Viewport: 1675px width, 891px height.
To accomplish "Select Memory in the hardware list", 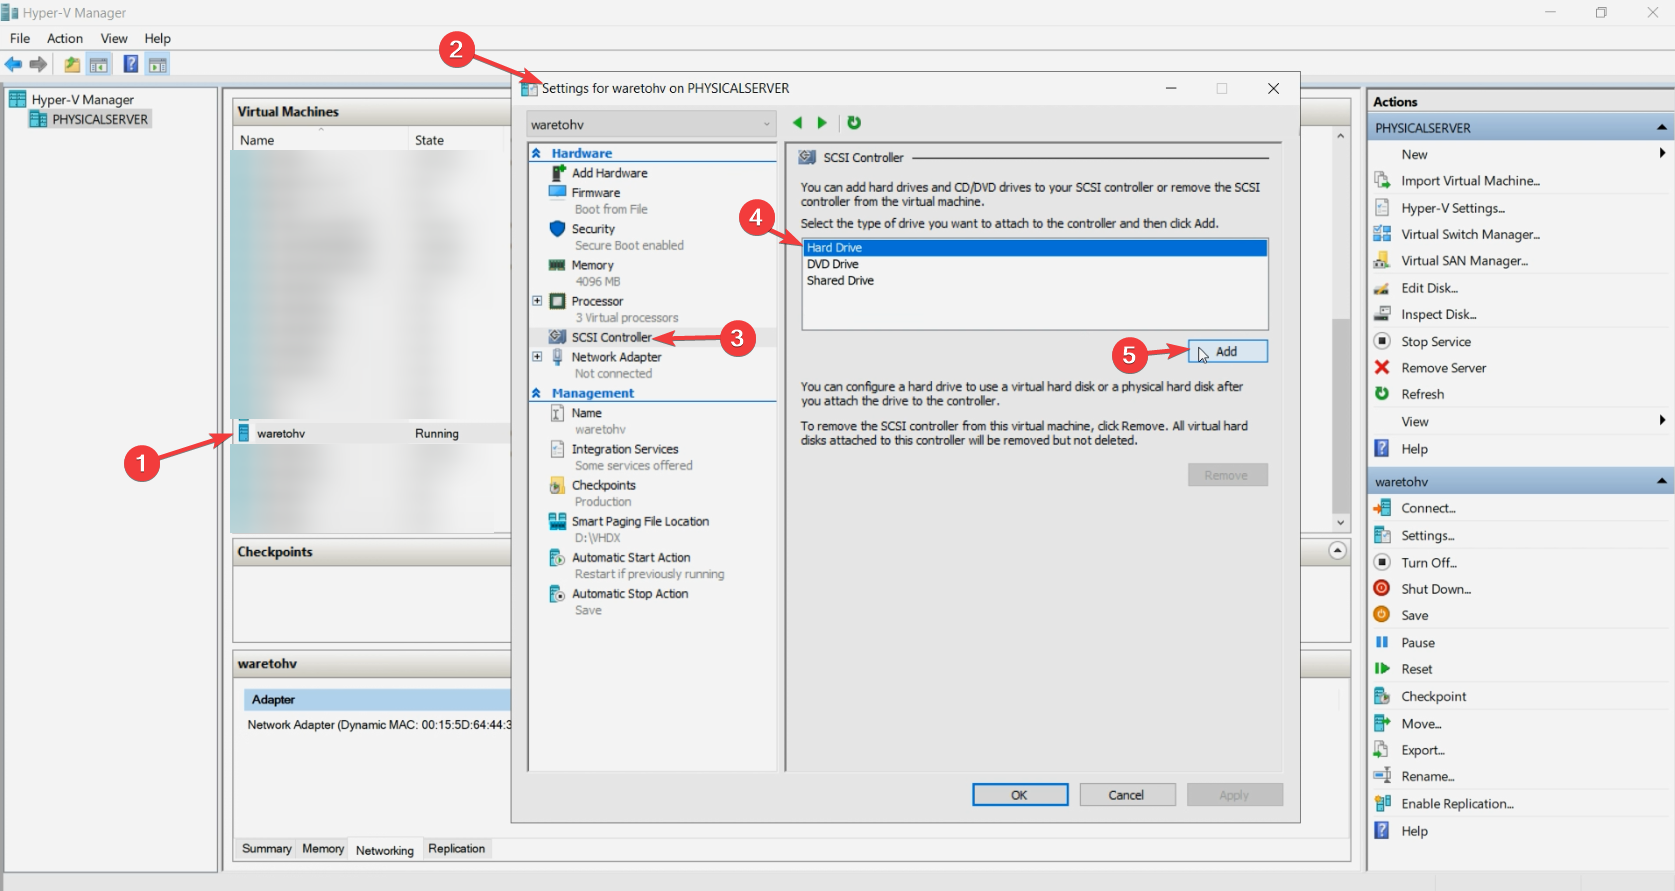I will pyautogui.click(x=592, y=265).
